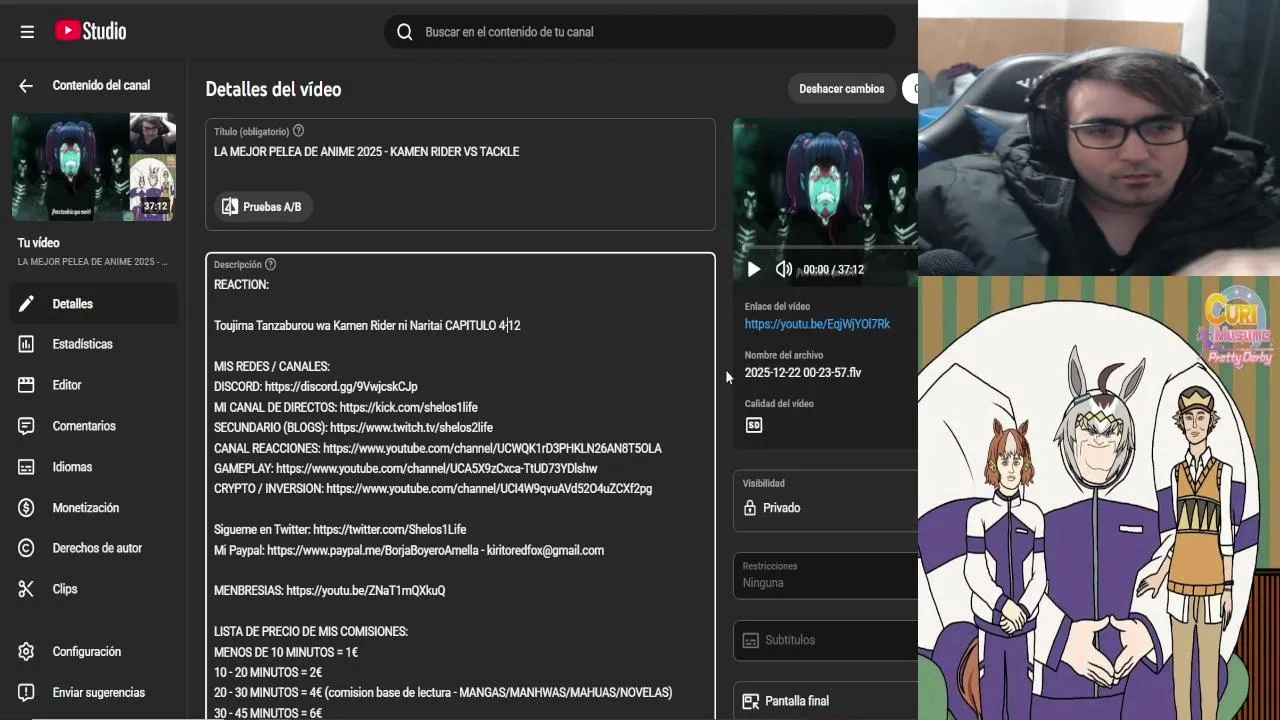Open Clips in the sidebar
This screenshot has height=720, width=1280.
[x=94, y=589]
